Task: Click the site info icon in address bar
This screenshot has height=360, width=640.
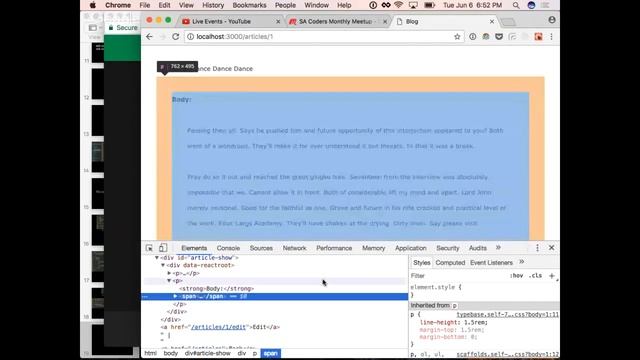Action: (x=190, y=37)
